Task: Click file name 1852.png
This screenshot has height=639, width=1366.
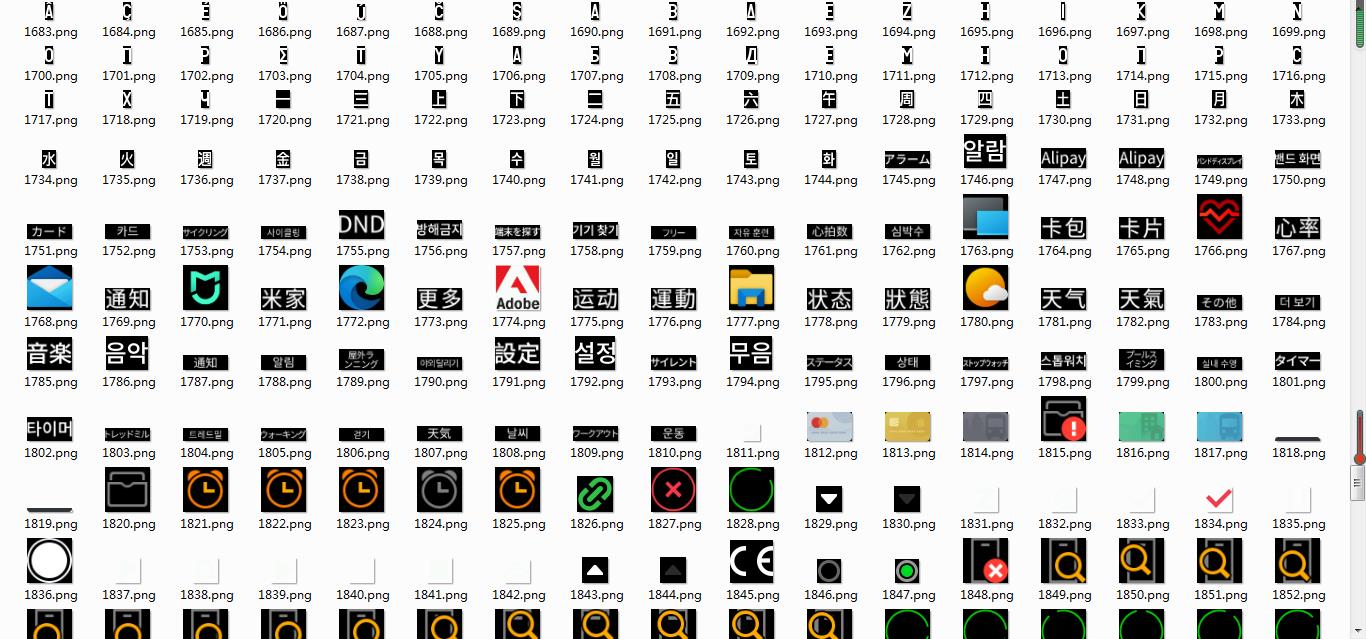Action: 1298,595
